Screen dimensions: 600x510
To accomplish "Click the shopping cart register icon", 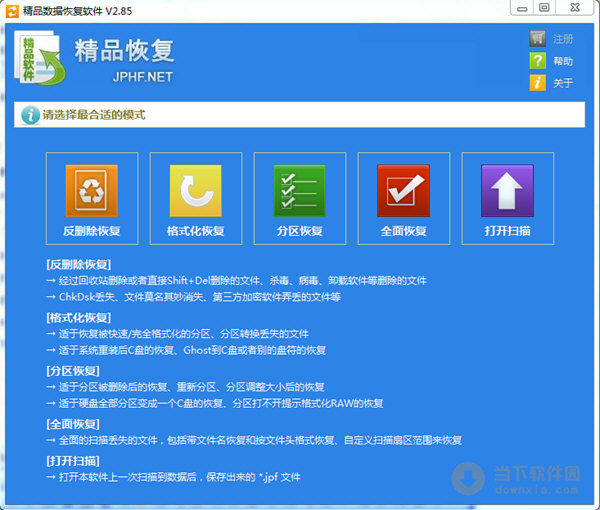I will click(538, 38).
